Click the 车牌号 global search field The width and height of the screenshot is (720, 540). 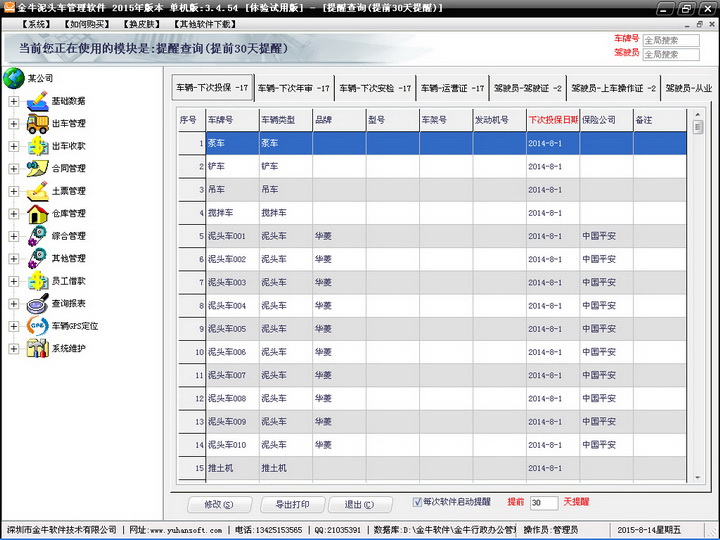tap(671, 40)
